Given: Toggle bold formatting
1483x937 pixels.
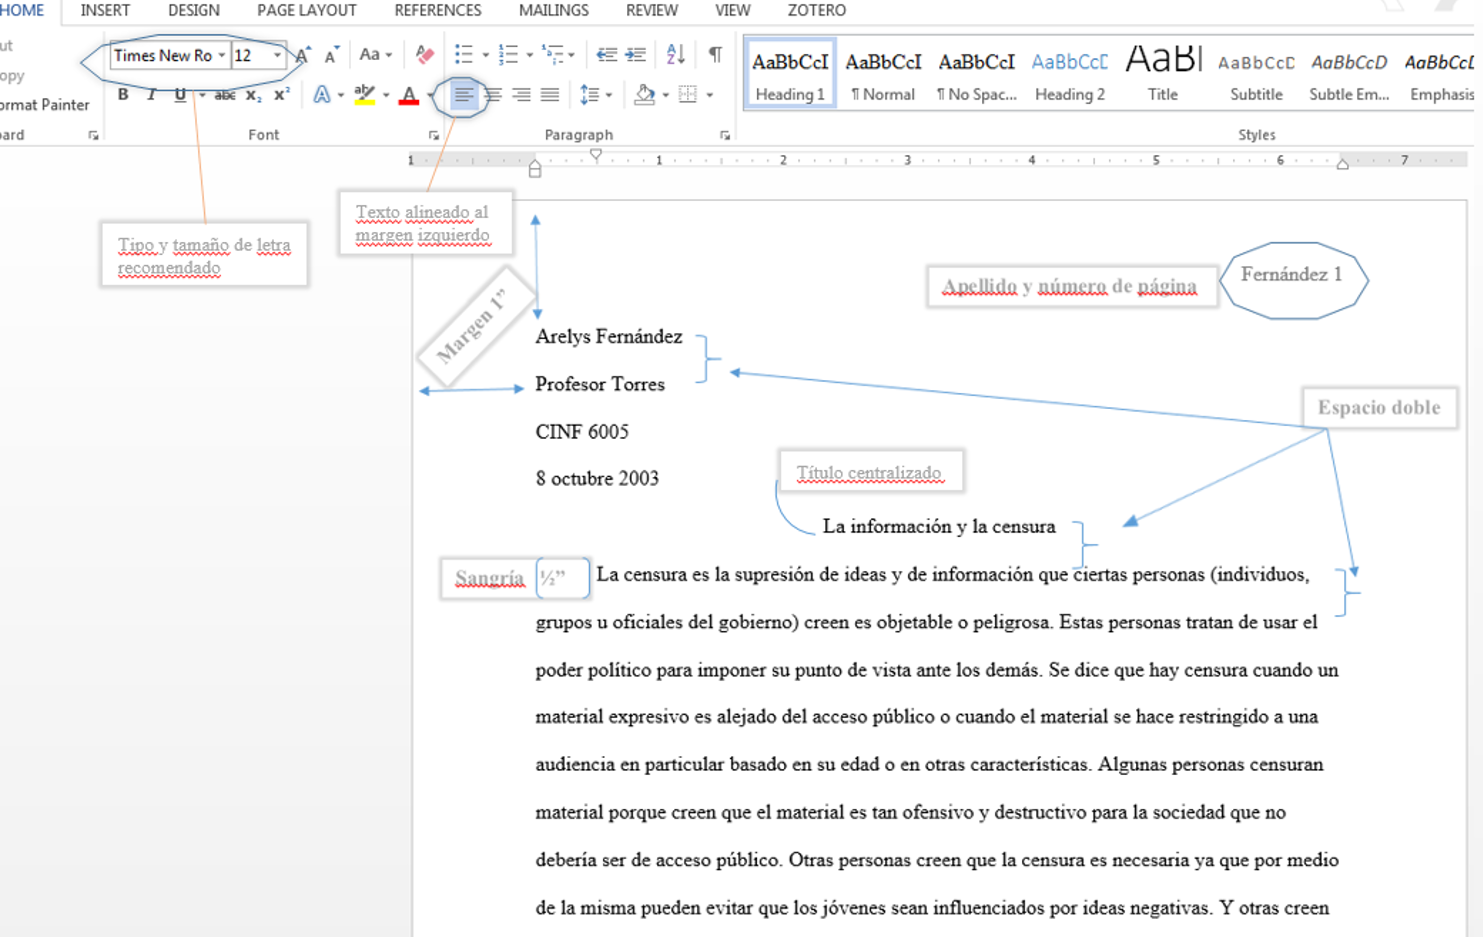Looking at the screenshot, I should pyautogui.click(x=122, y=95).
